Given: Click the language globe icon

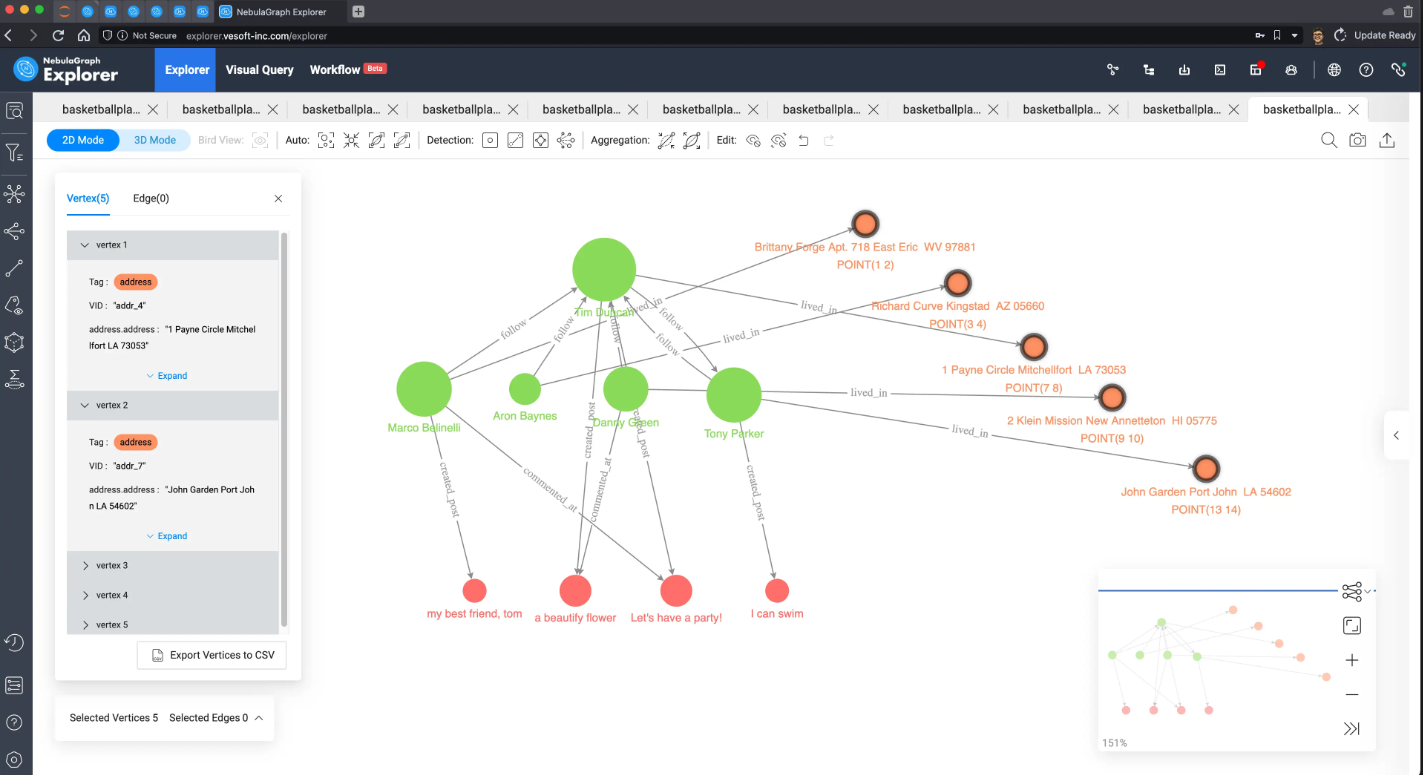Looking at the screenshot, I should (1334, 70).
